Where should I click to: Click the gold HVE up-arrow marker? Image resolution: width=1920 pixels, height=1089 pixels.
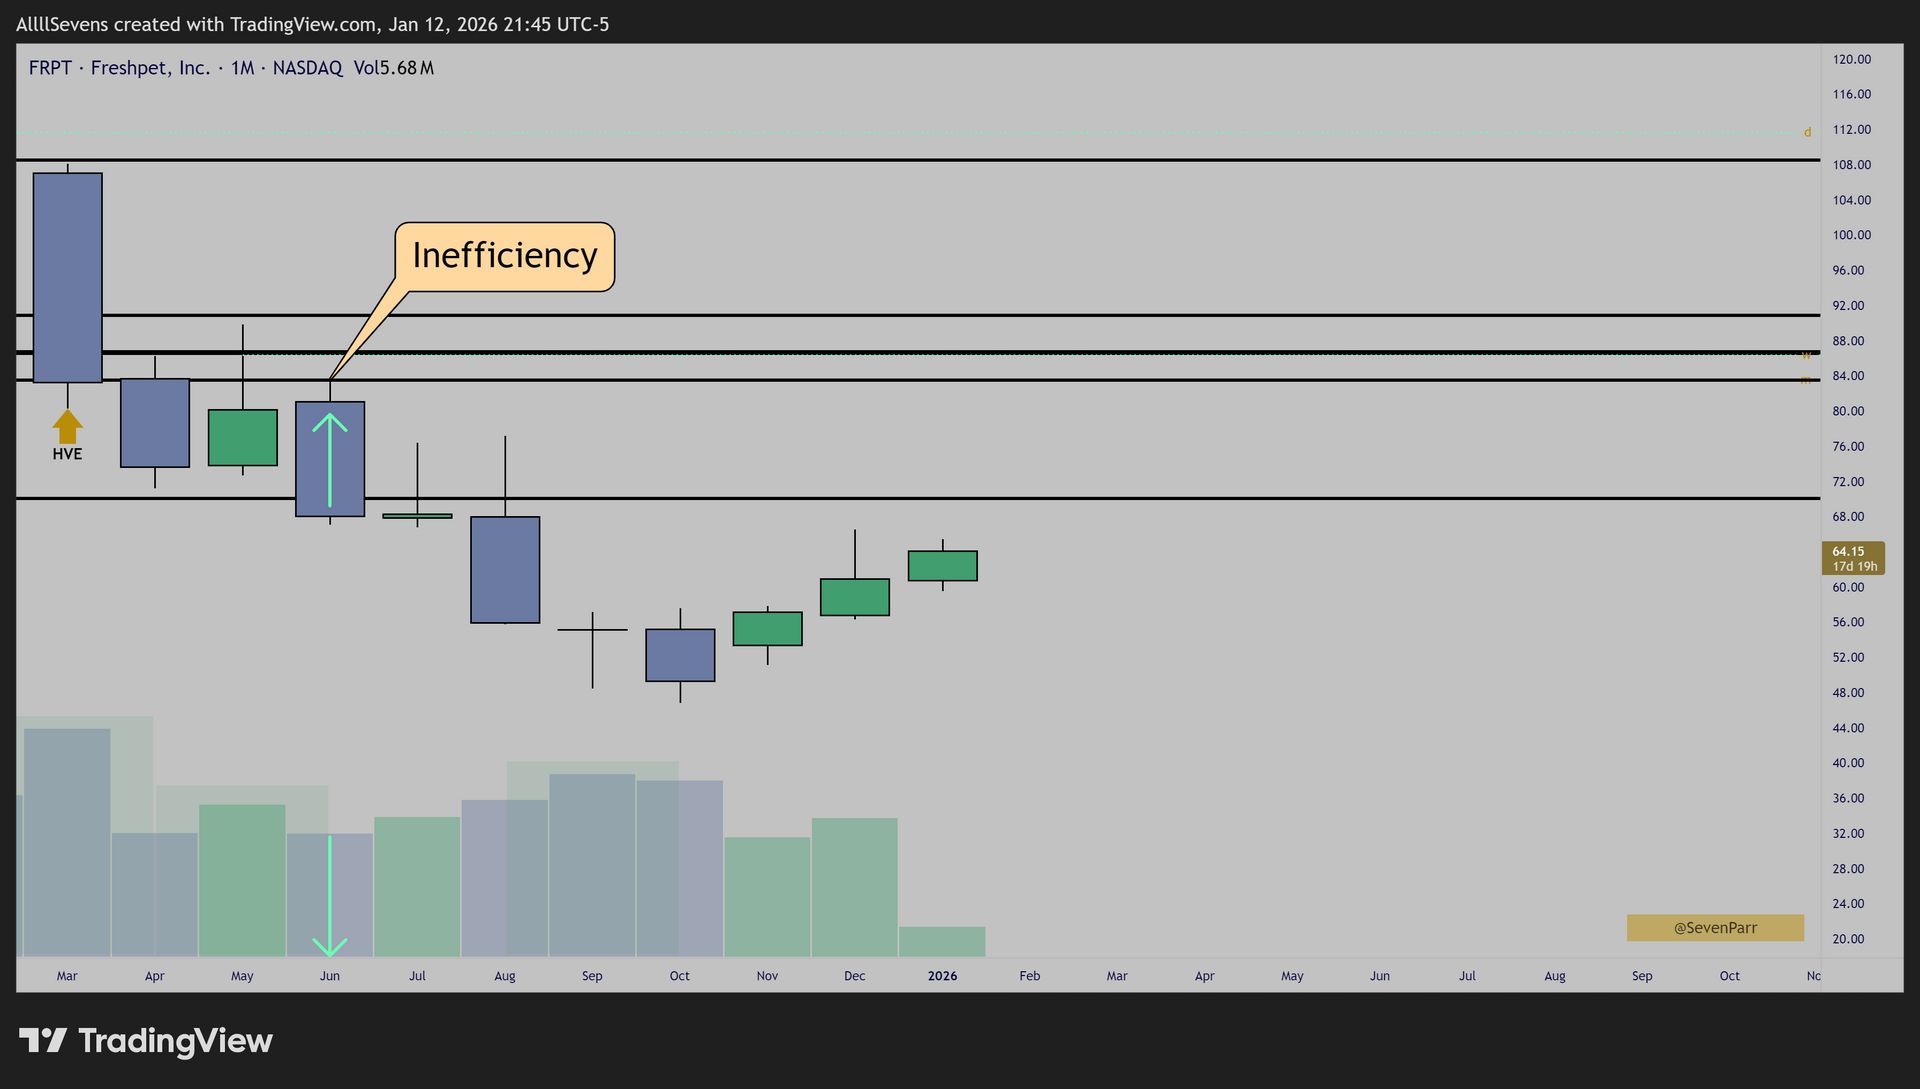(67, 427)
